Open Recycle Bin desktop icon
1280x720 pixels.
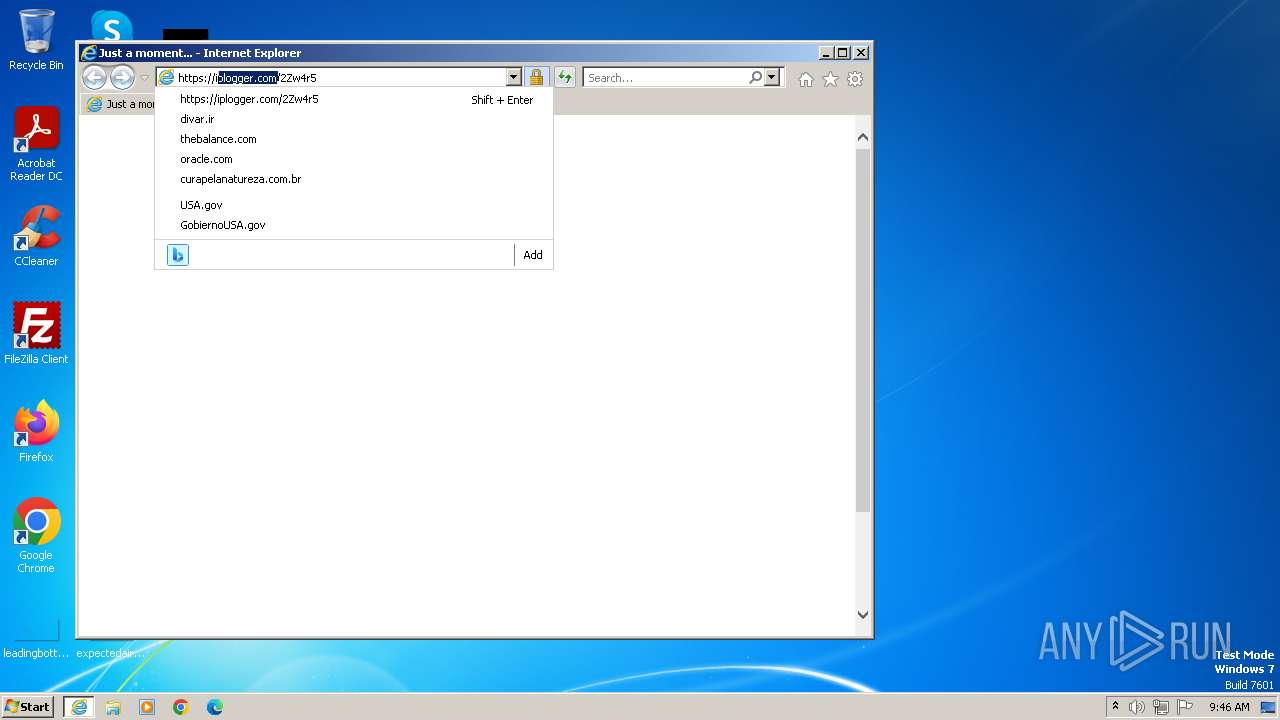[x=36, y=40]
